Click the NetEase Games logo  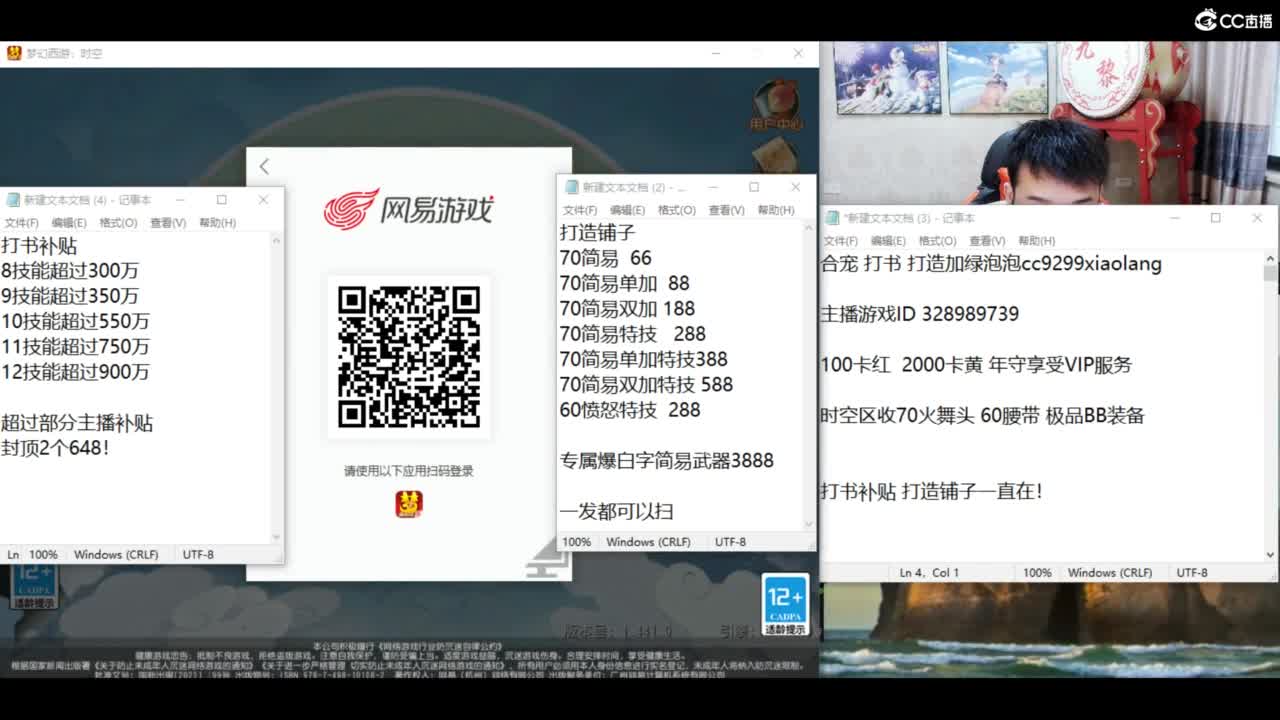(409, 209)
